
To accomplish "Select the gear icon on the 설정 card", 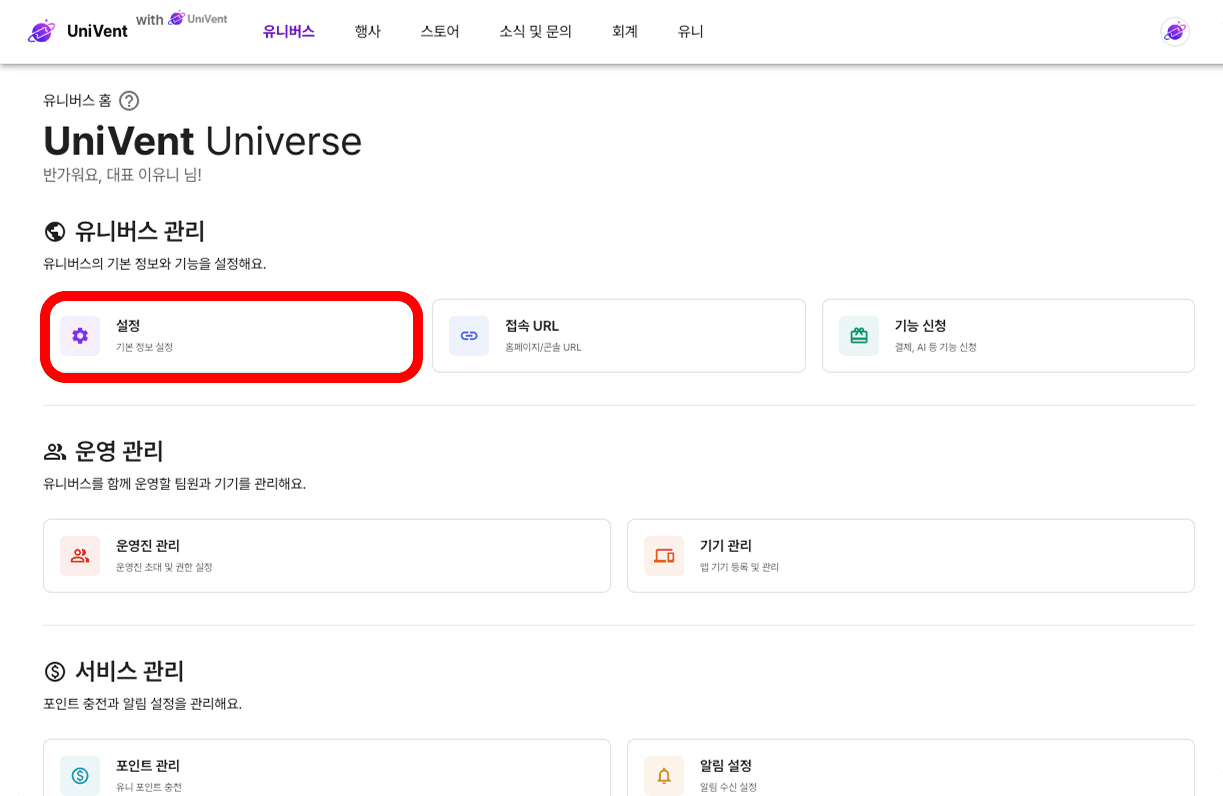I will click(79, 335).
